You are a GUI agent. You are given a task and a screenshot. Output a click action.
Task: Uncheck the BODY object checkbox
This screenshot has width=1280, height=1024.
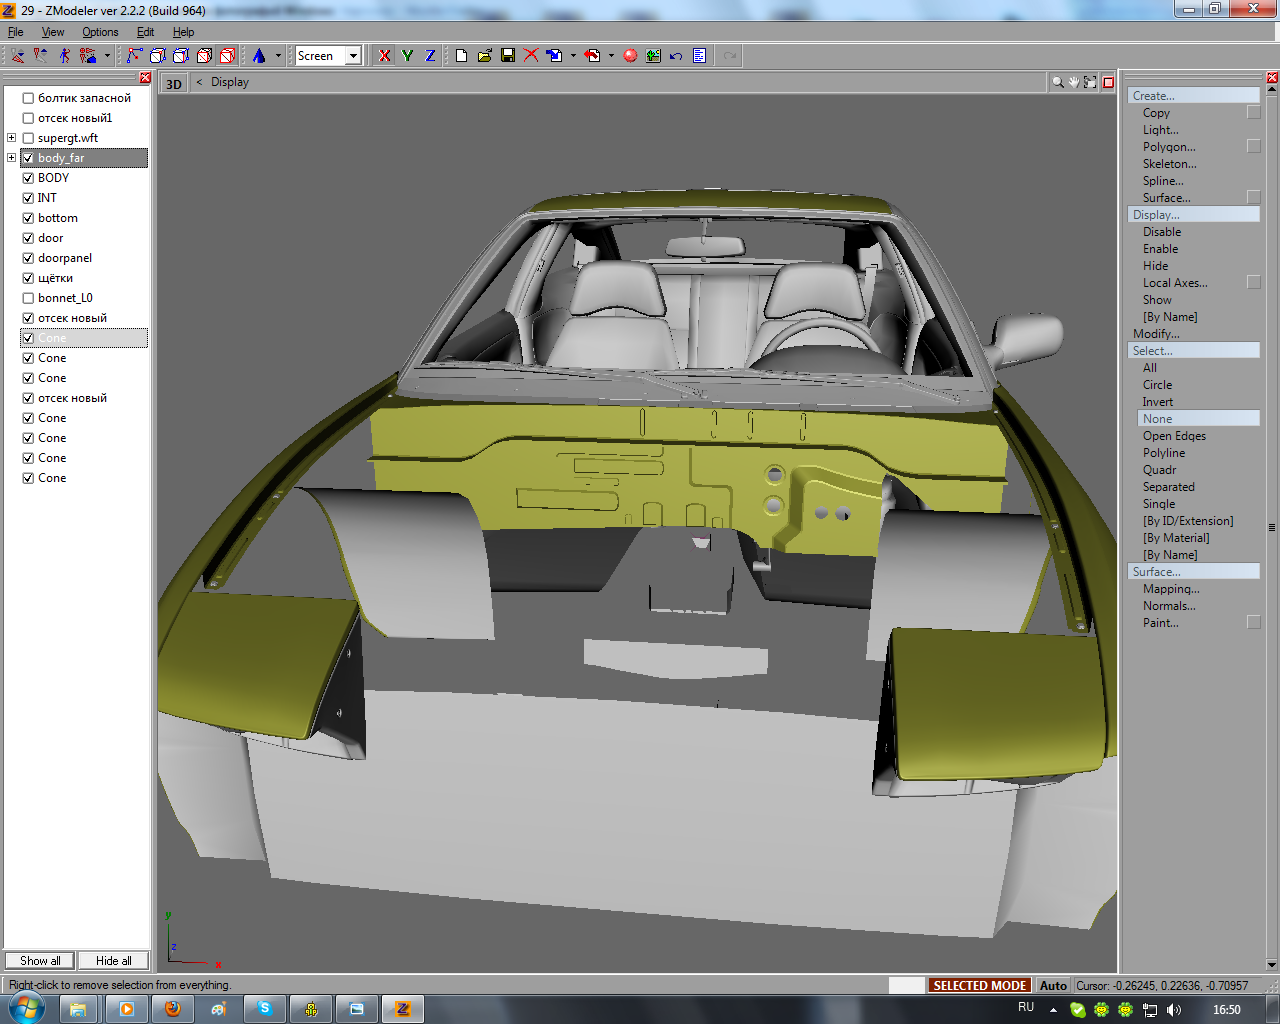point(28,178)
